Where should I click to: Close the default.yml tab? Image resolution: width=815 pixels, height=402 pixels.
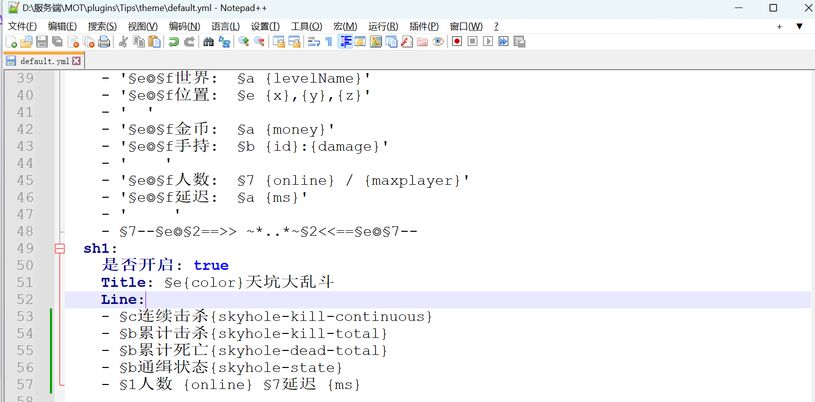tap(76, 61)
